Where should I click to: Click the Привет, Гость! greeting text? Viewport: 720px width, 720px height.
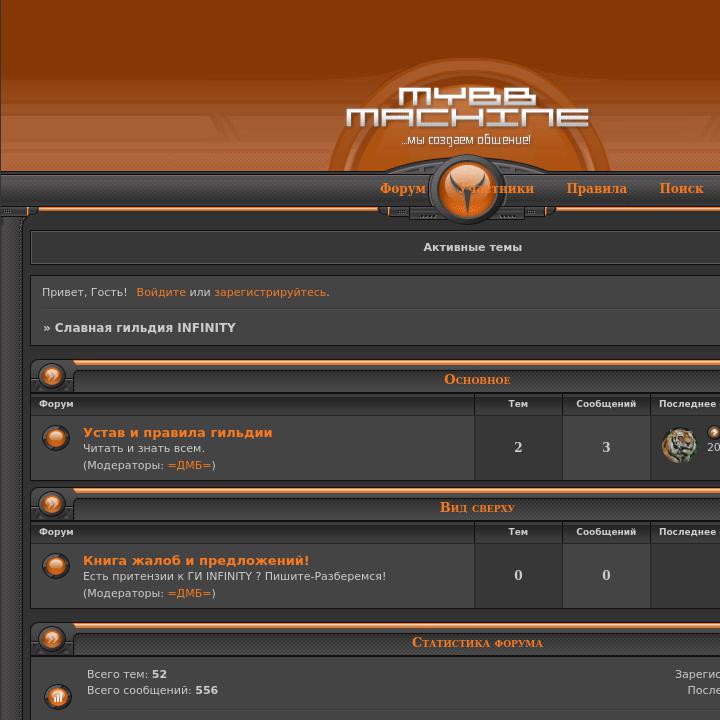point(84,292)
